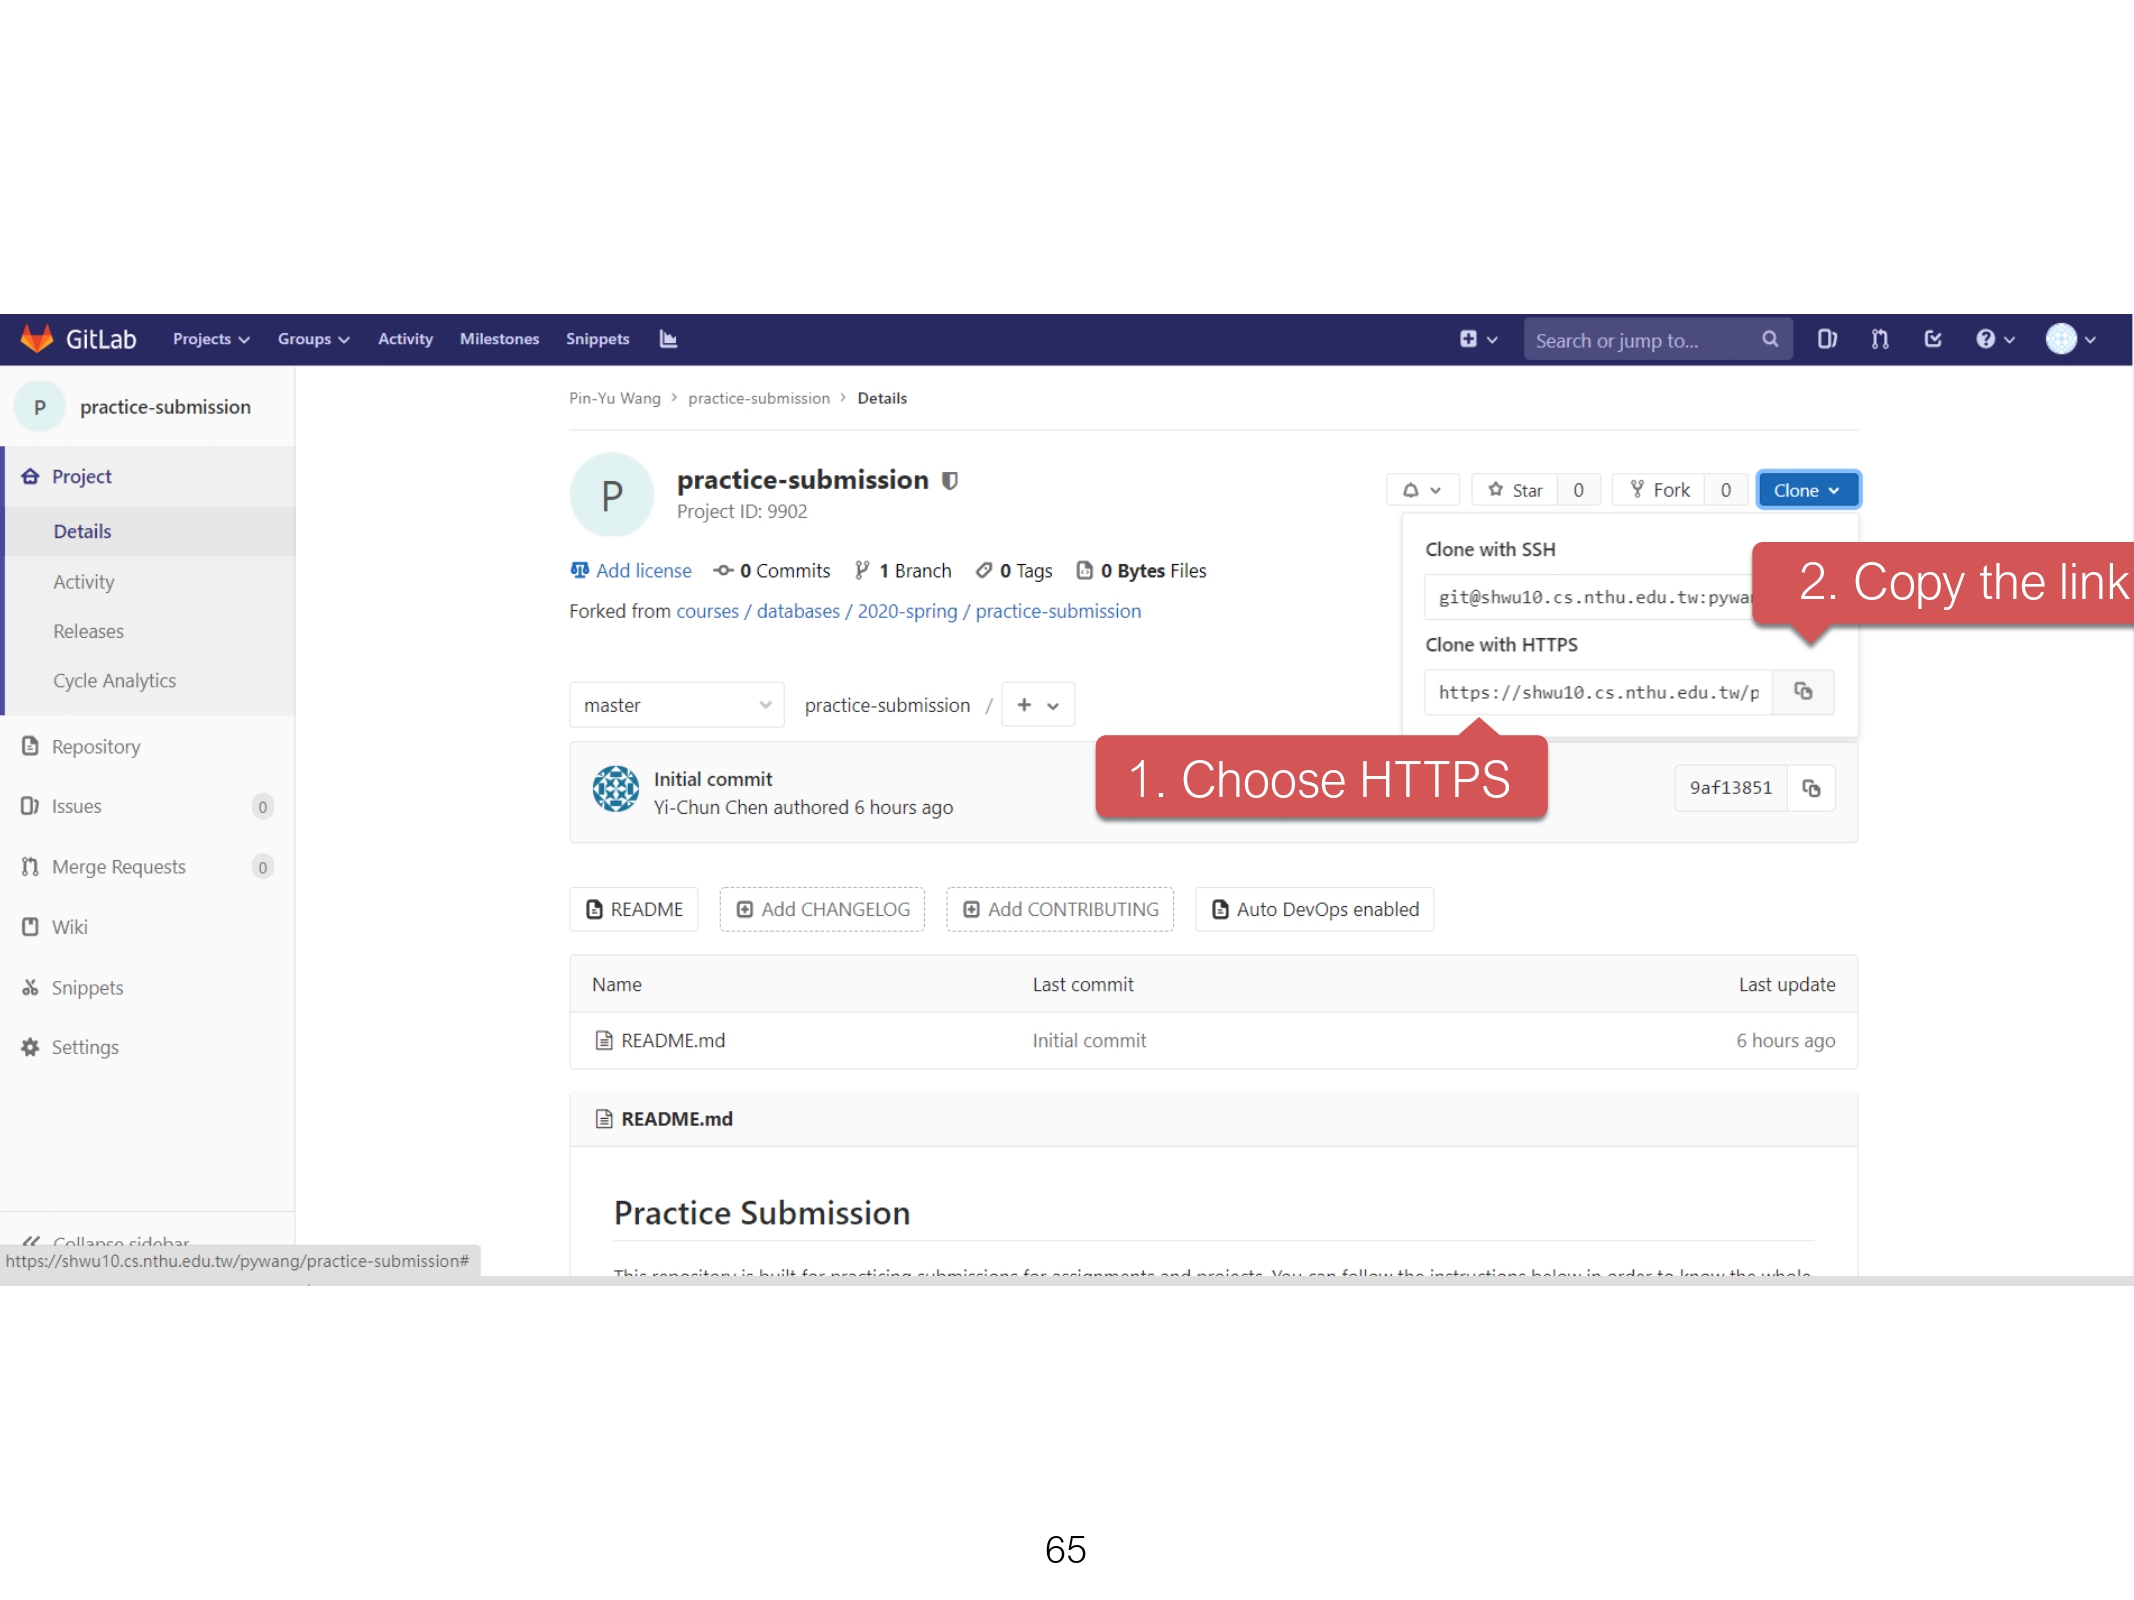Expand the plus add-file dropdown

tap(1037, 705)
